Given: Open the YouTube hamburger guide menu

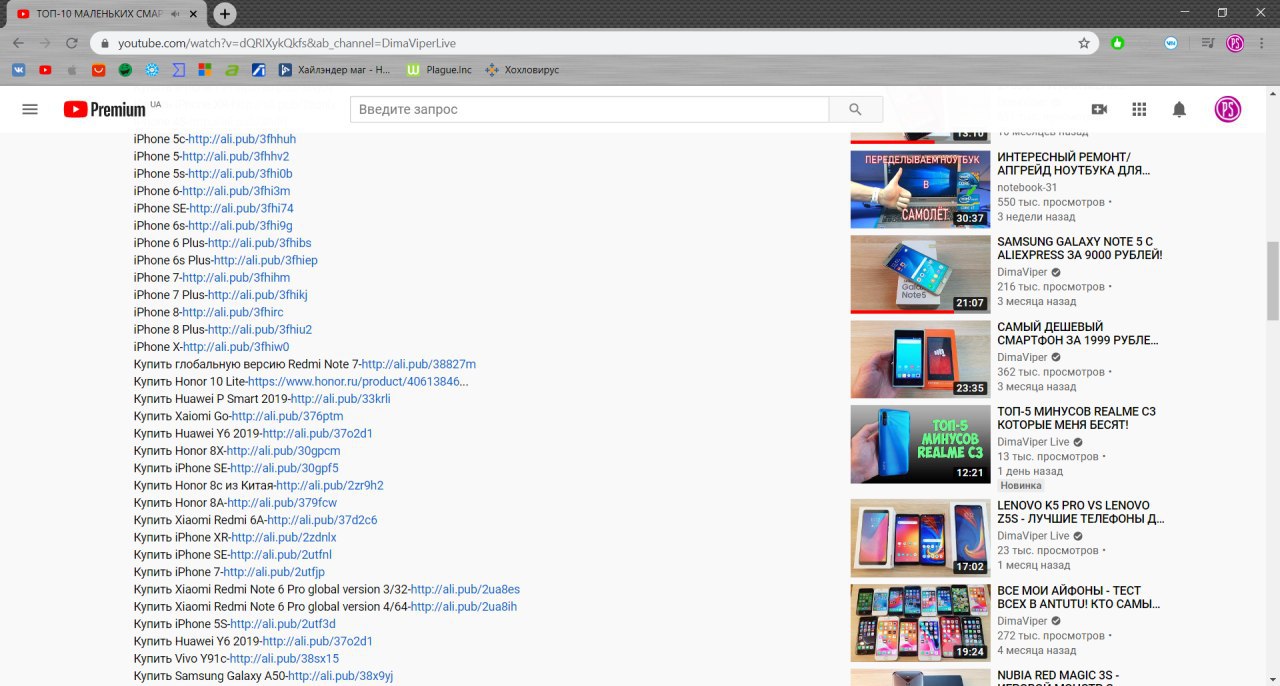Looking at the screenshot, I should pos(30,109).
